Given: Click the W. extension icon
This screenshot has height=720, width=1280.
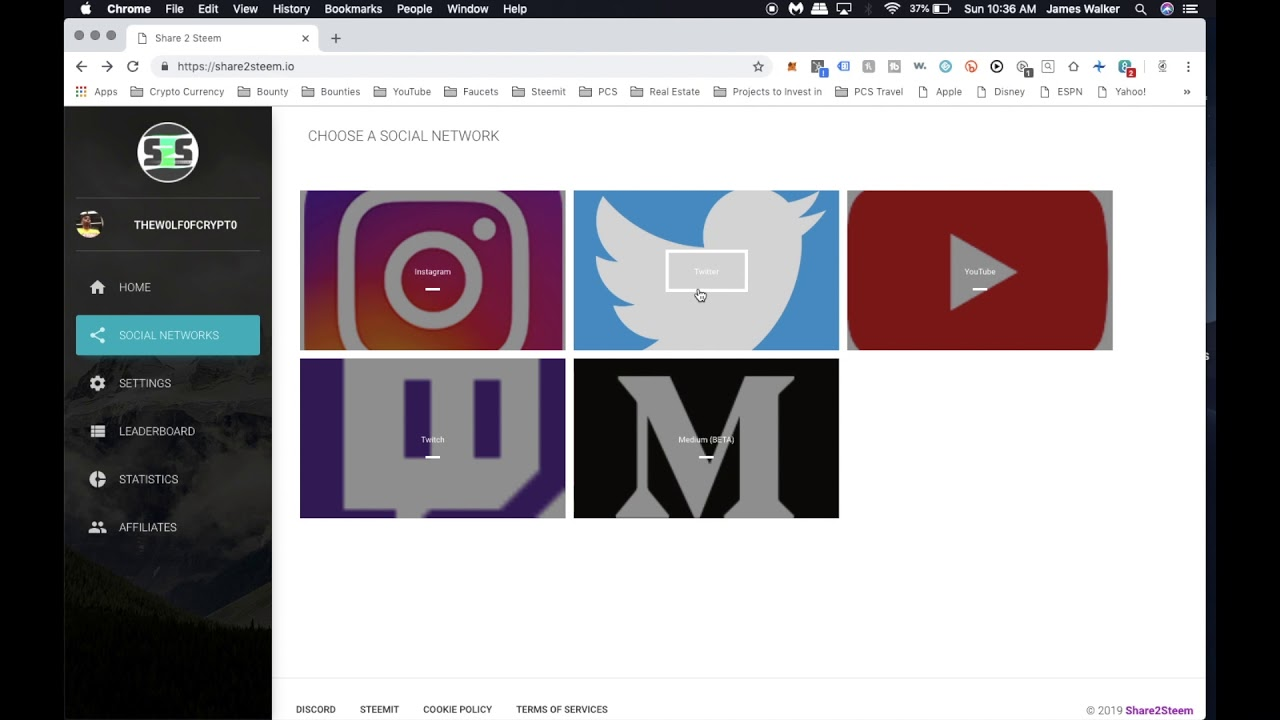Looking at the screenshot, I should (x=920, y=66).
